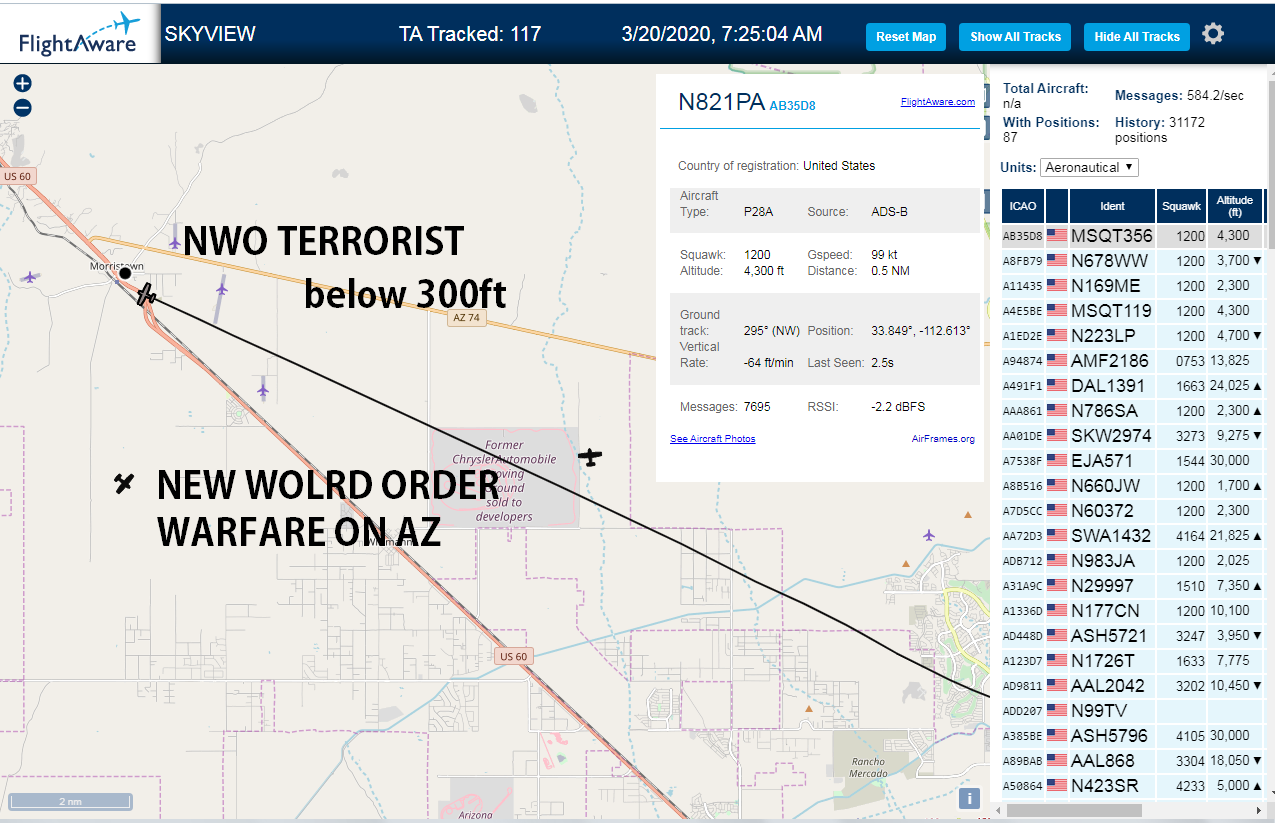1275x823 pixels.
Task: Select the EJA571 aircraft row
Action: coord(1132,461)
